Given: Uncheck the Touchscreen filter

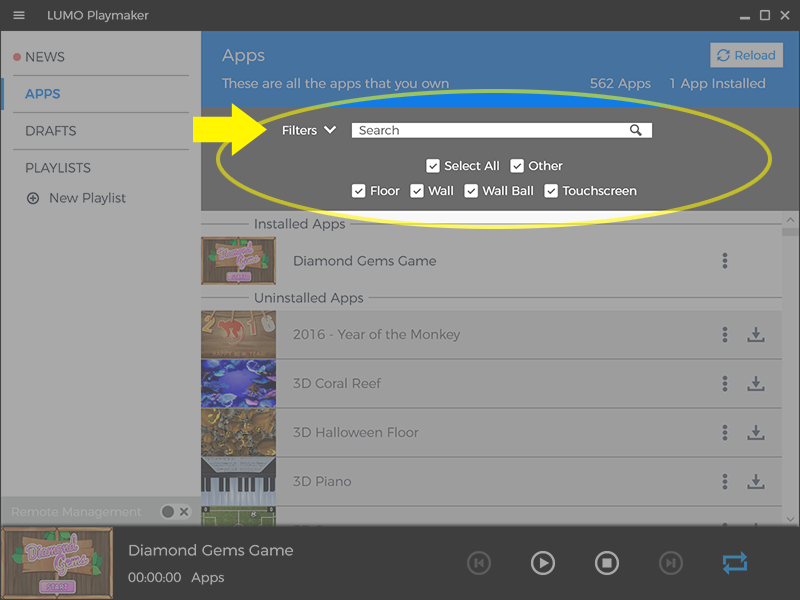Looking at the screenshot, I should coord(551,191).
